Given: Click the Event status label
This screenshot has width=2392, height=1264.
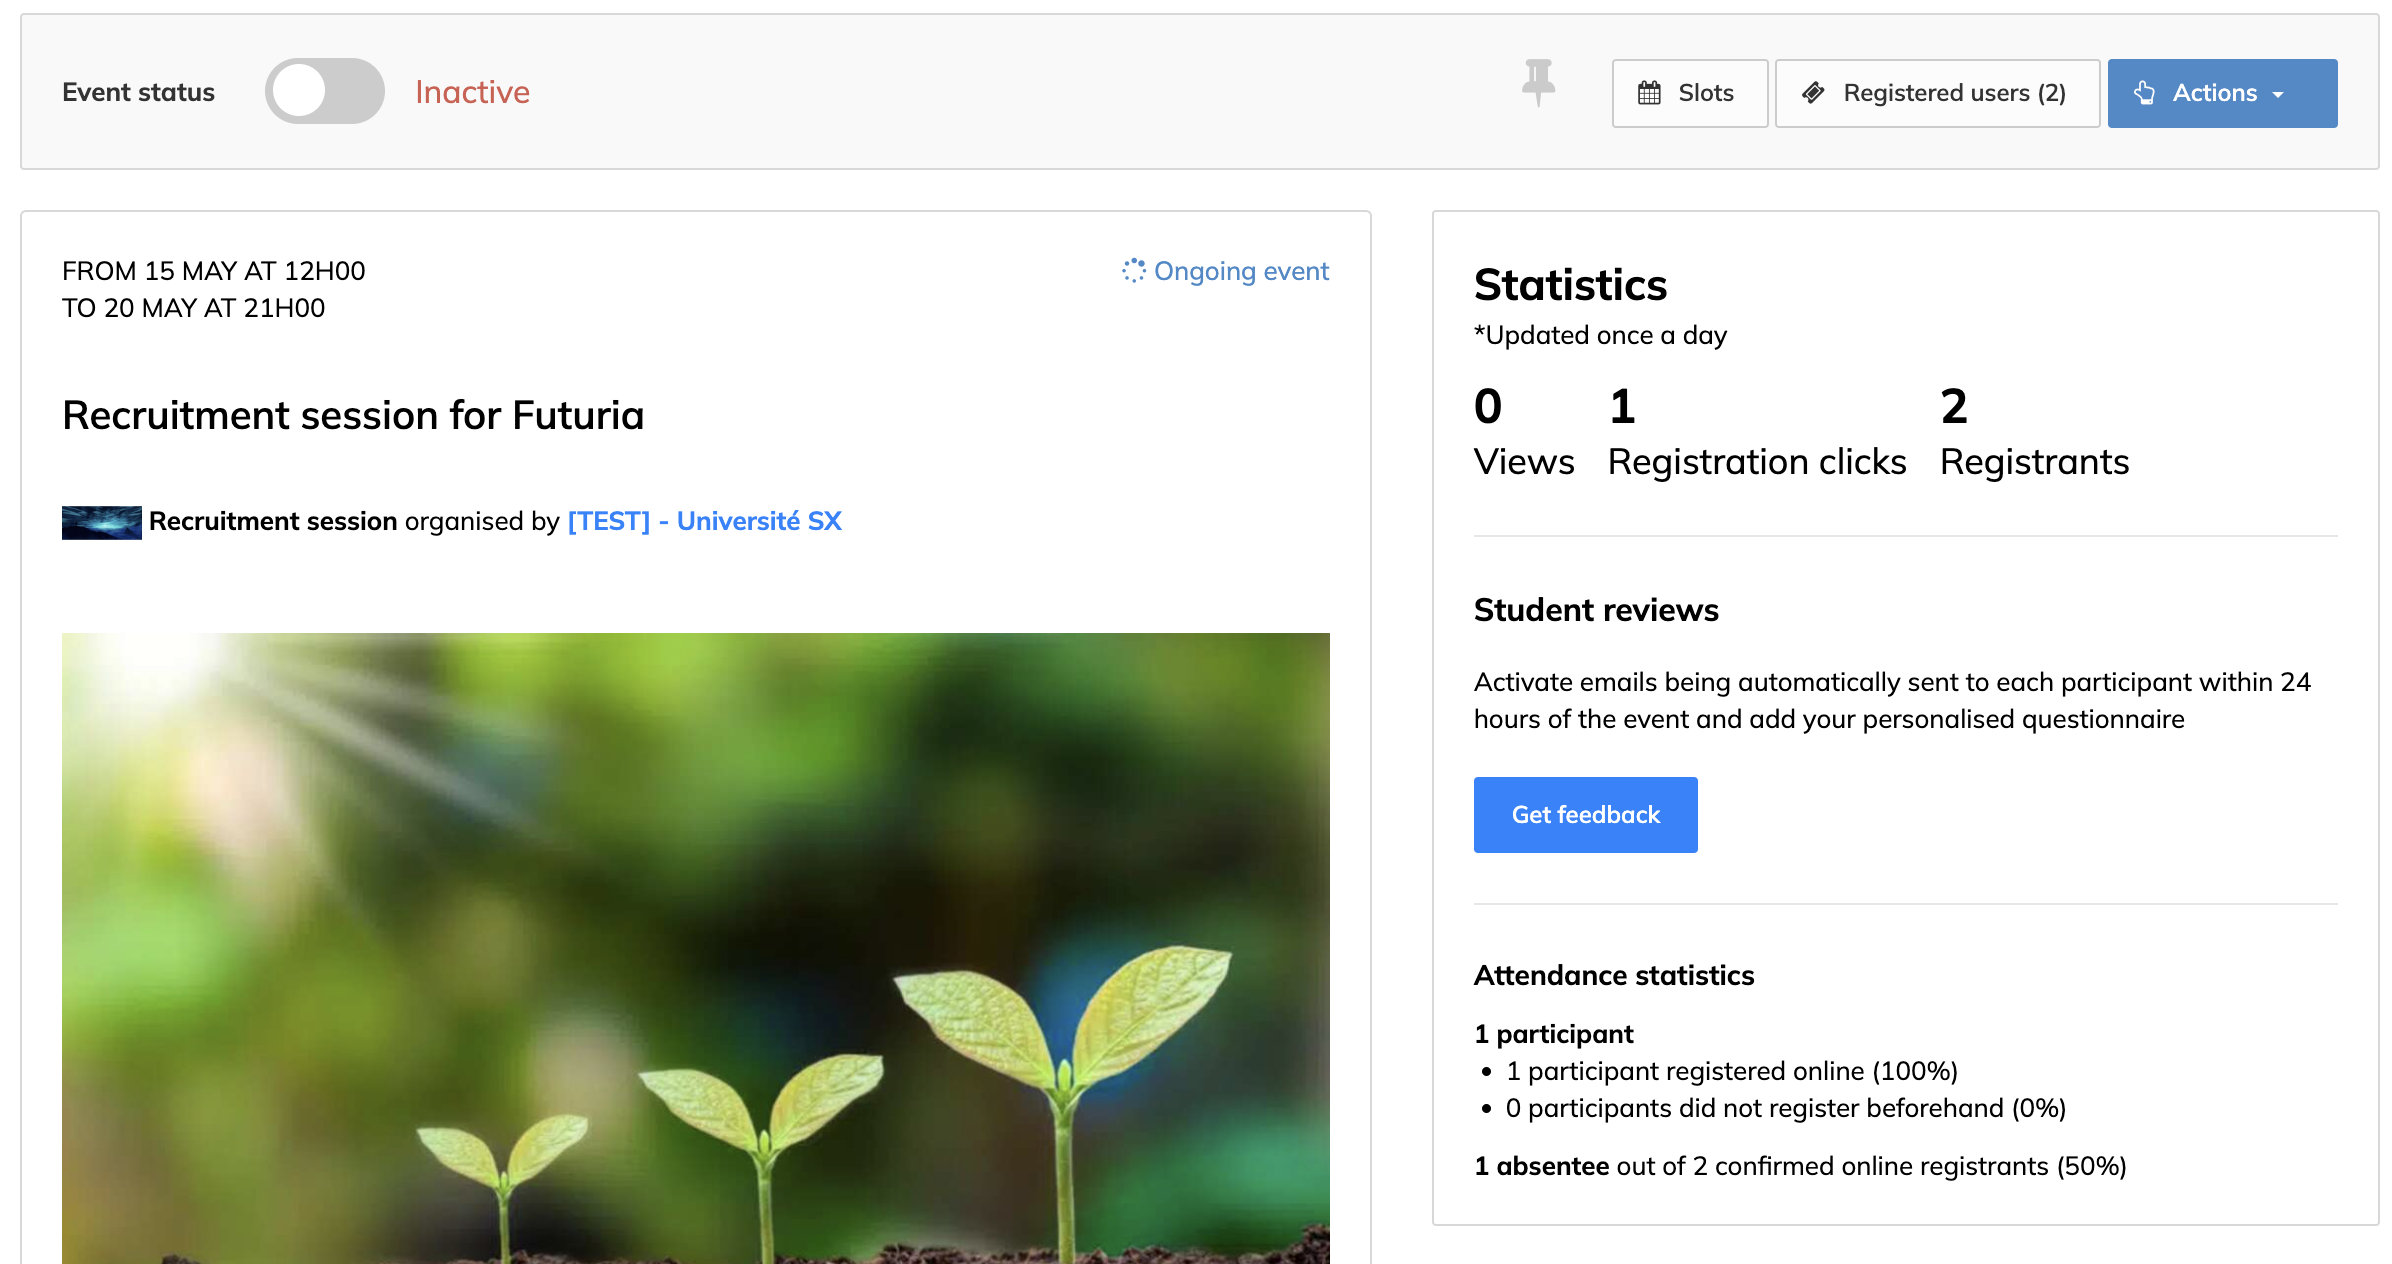Looking at the screenshot, I should tap(138, 92).
